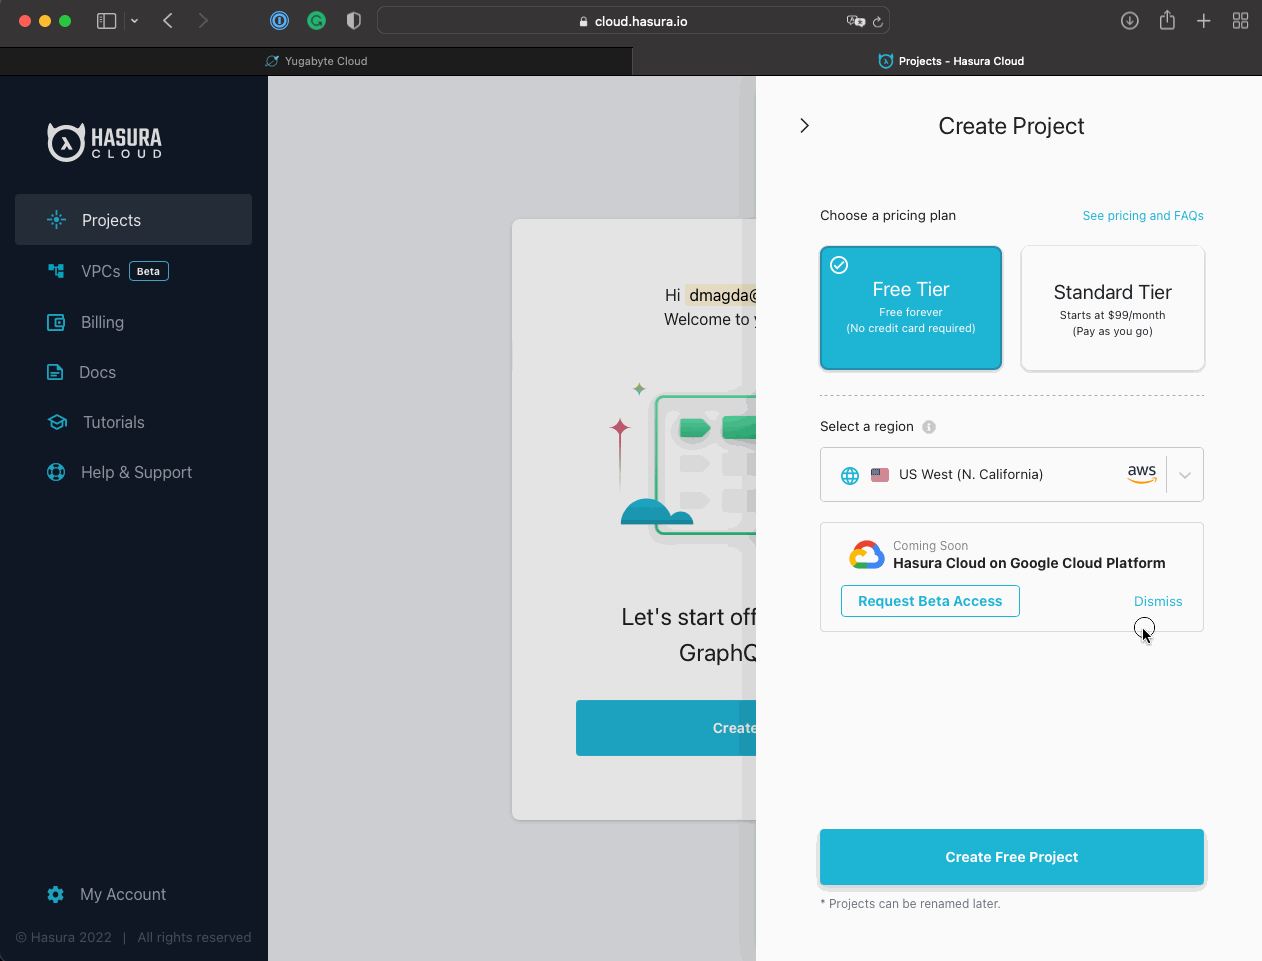Open the Tutorials section
This screenshot has width=1262, height=961.
pos(112,421)
